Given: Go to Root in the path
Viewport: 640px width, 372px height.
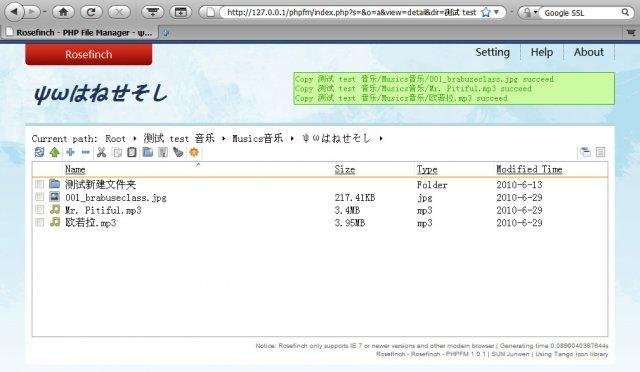Looking at the screenshot, I should click(x=116, y=139).
